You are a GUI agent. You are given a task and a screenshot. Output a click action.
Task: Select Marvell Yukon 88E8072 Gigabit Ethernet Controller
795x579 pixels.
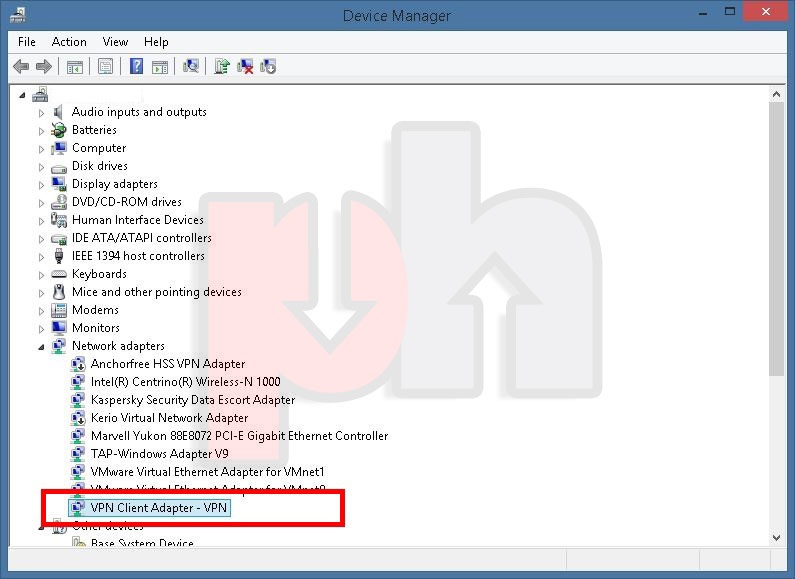(x=239, y=436)
